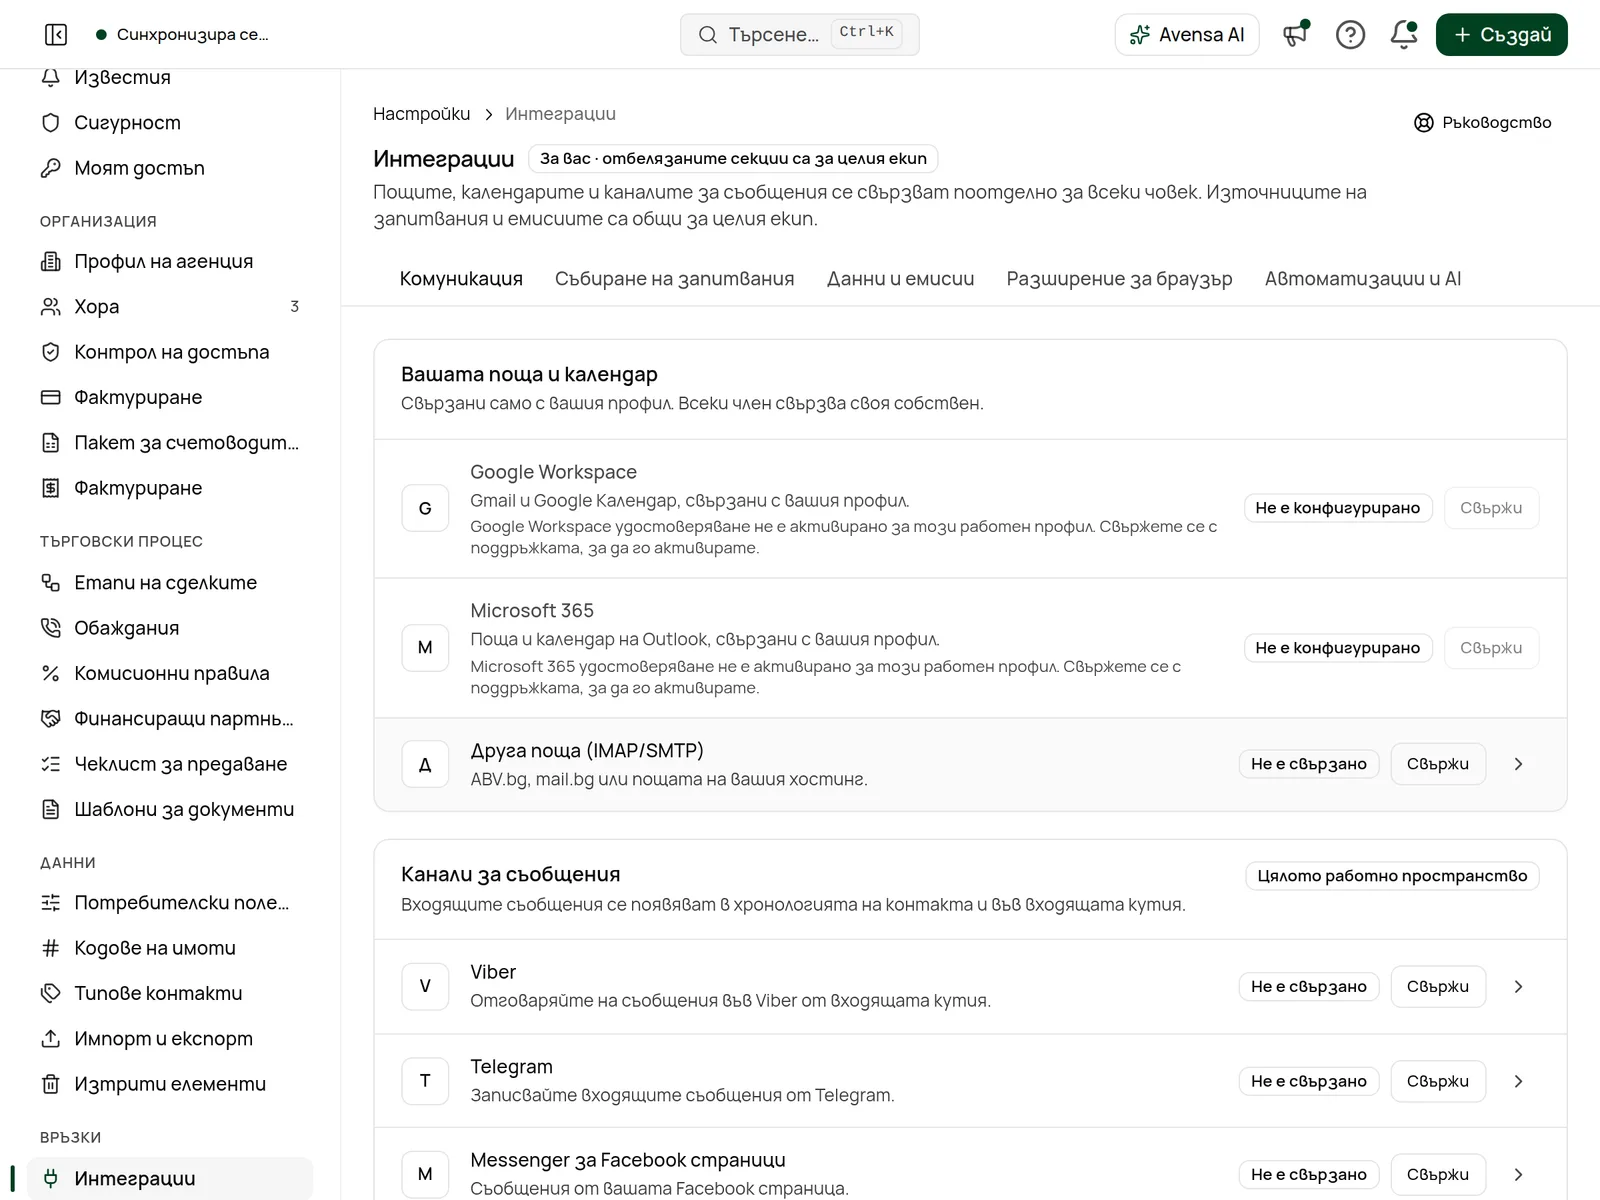Click the trash icon for Изтрити елементи
1600x1200 pixels.
click(51, 1084)
